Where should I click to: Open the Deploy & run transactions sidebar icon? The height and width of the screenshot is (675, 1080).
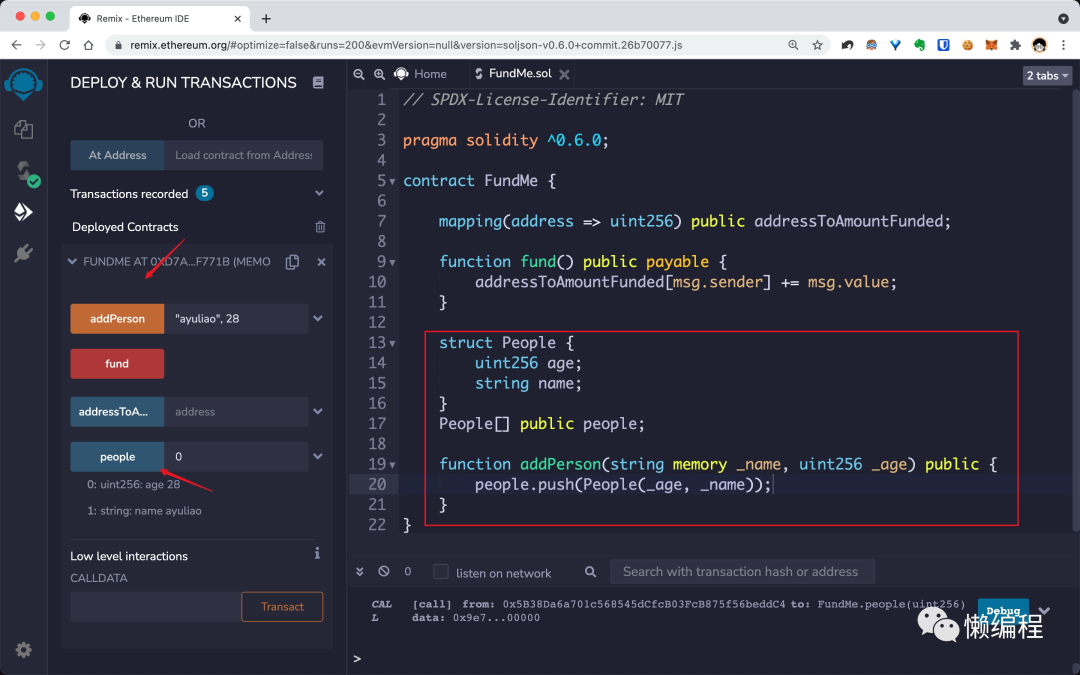(23, 211)
